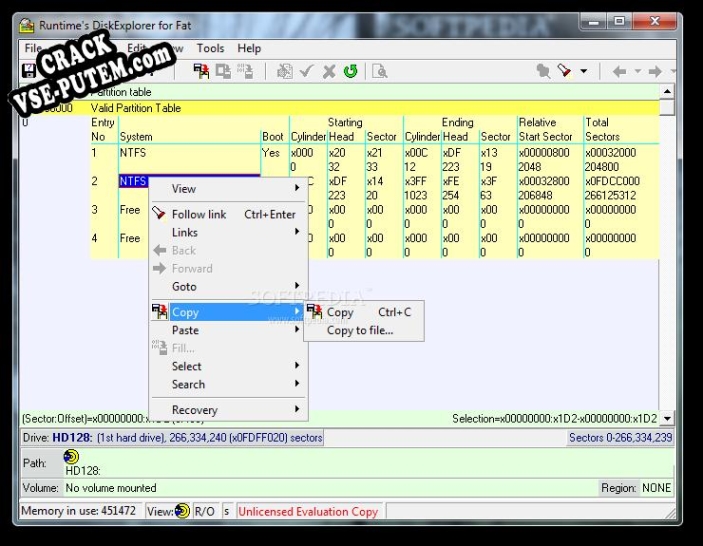This screenshot has width=703, height=546.
Task: Click the HD128 drive name label
Action: click(x=72, y=437)
